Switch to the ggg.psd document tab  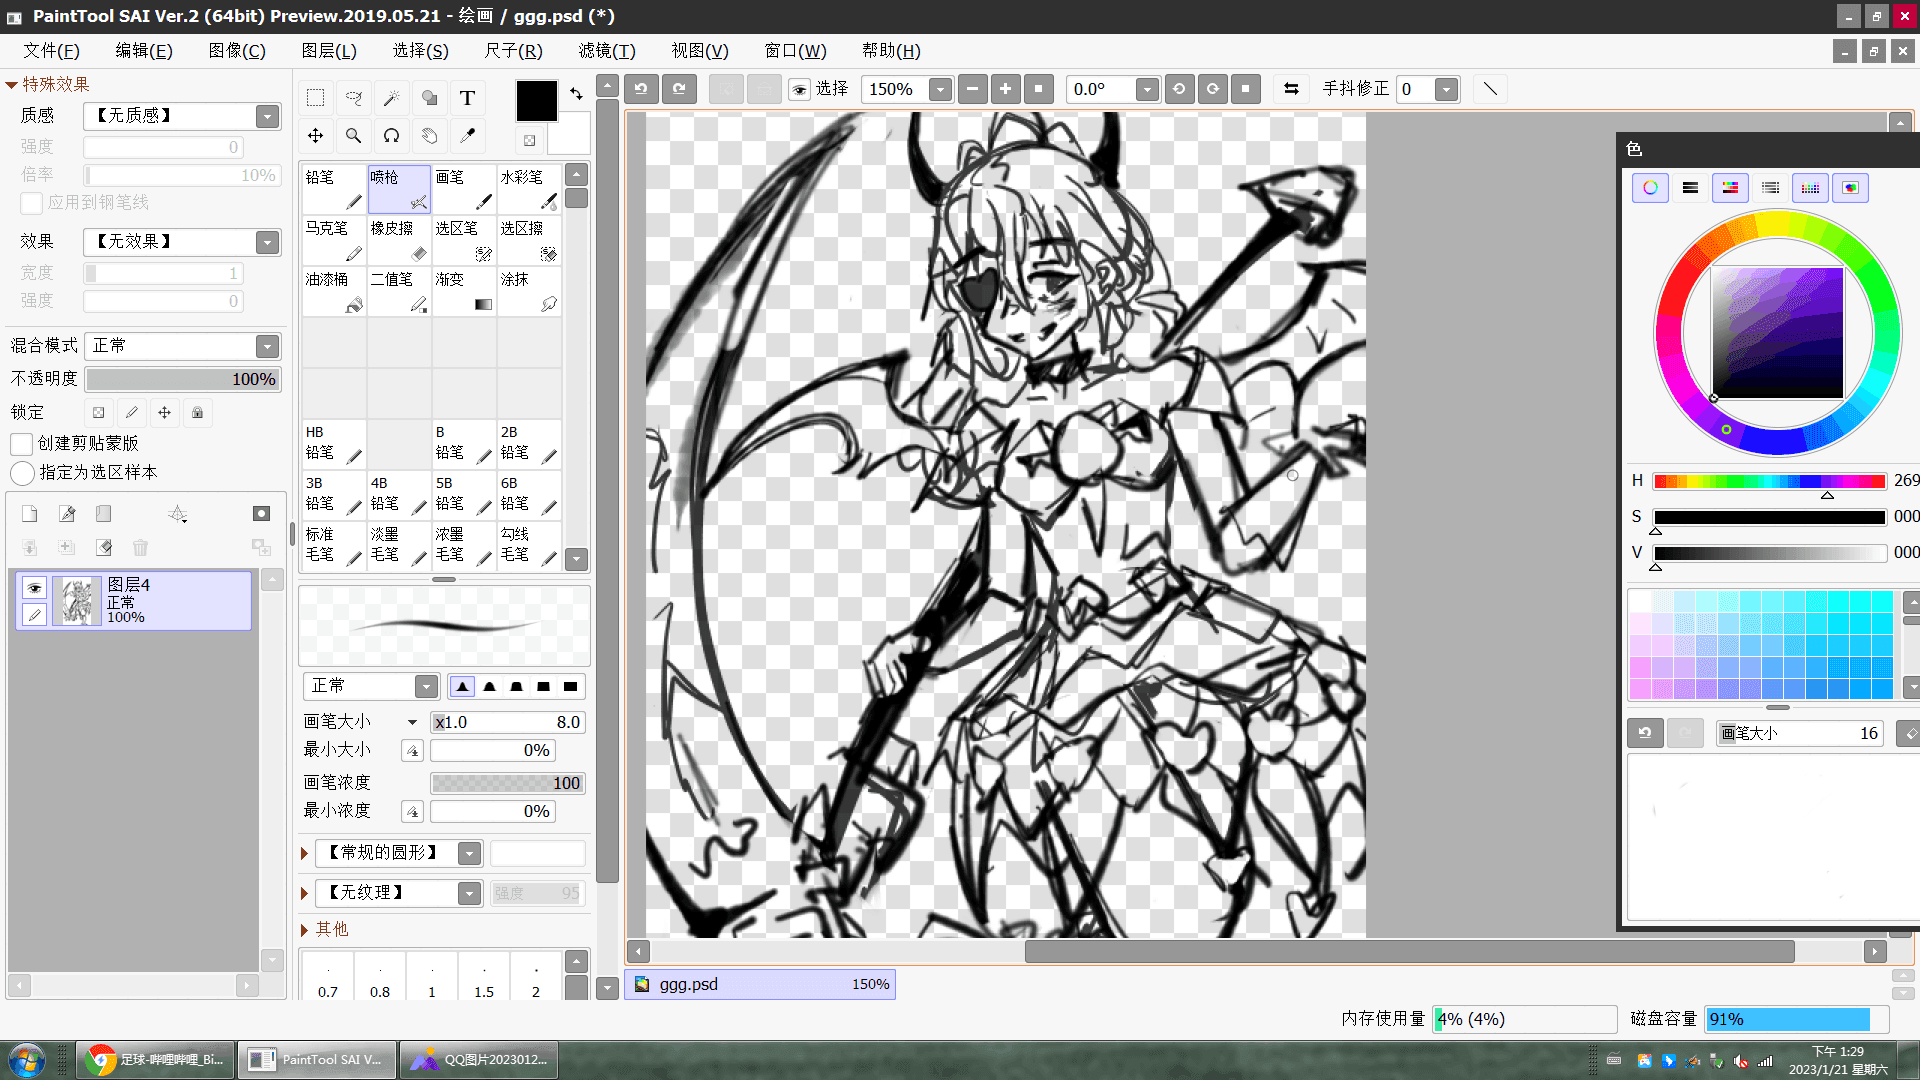click(760, 985)
